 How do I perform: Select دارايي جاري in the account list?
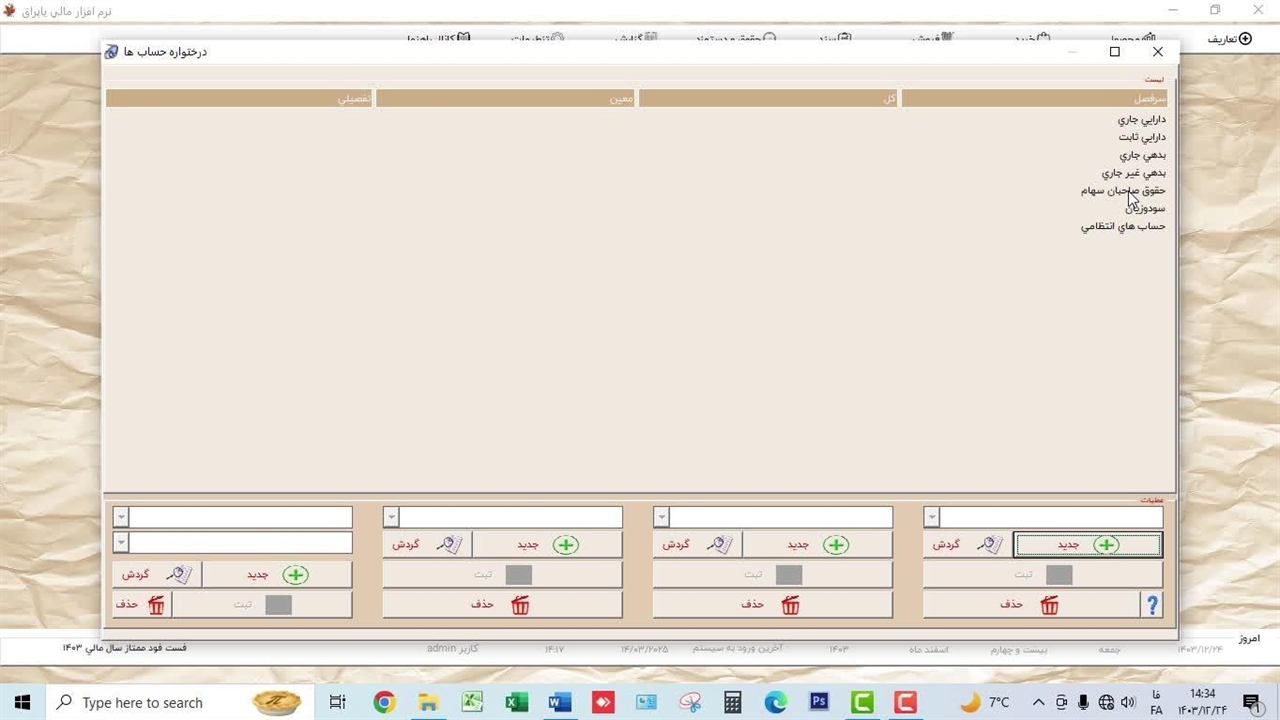(1141, 119)
